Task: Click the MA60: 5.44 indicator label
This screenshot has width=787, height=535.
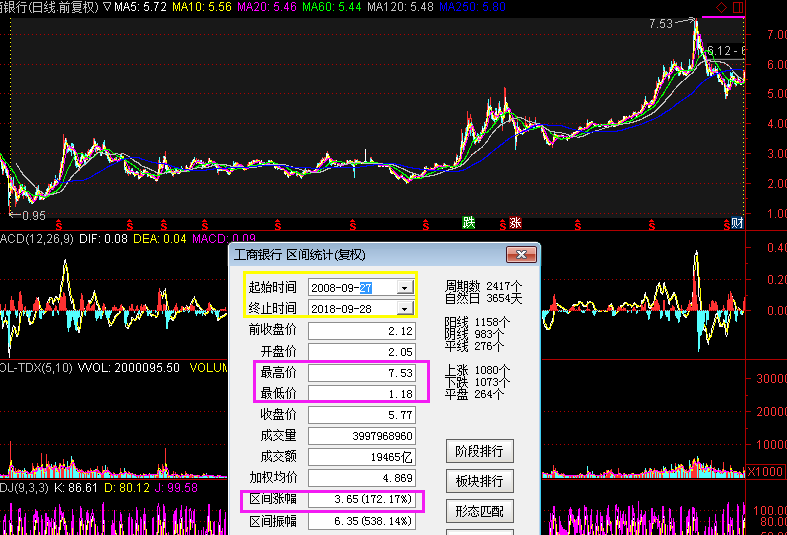Action: (x=331, y=7)
